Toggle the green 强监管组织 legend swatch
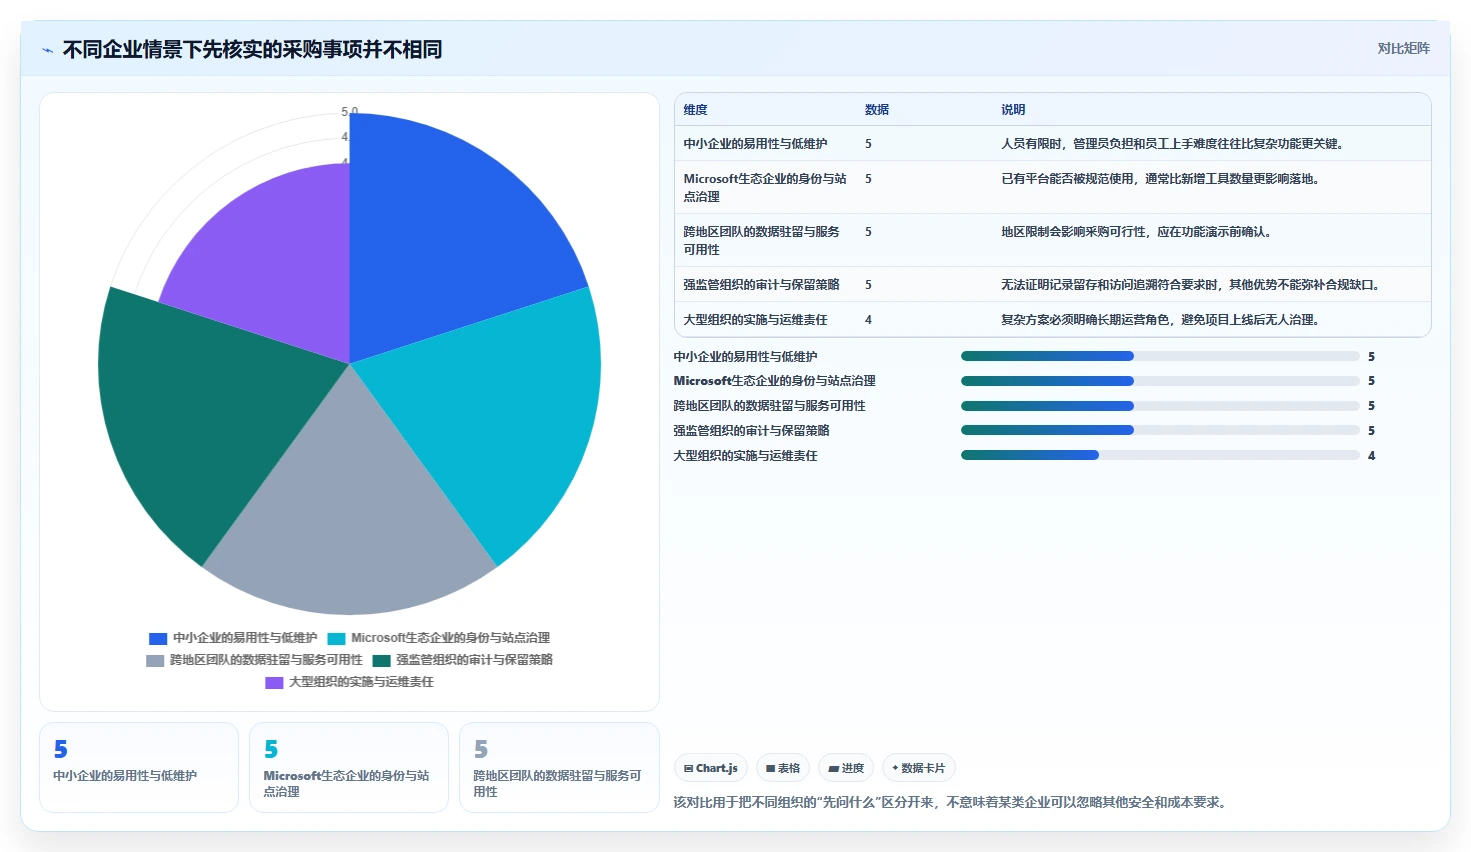The image size is (1471, 852). tap(381, 660)
